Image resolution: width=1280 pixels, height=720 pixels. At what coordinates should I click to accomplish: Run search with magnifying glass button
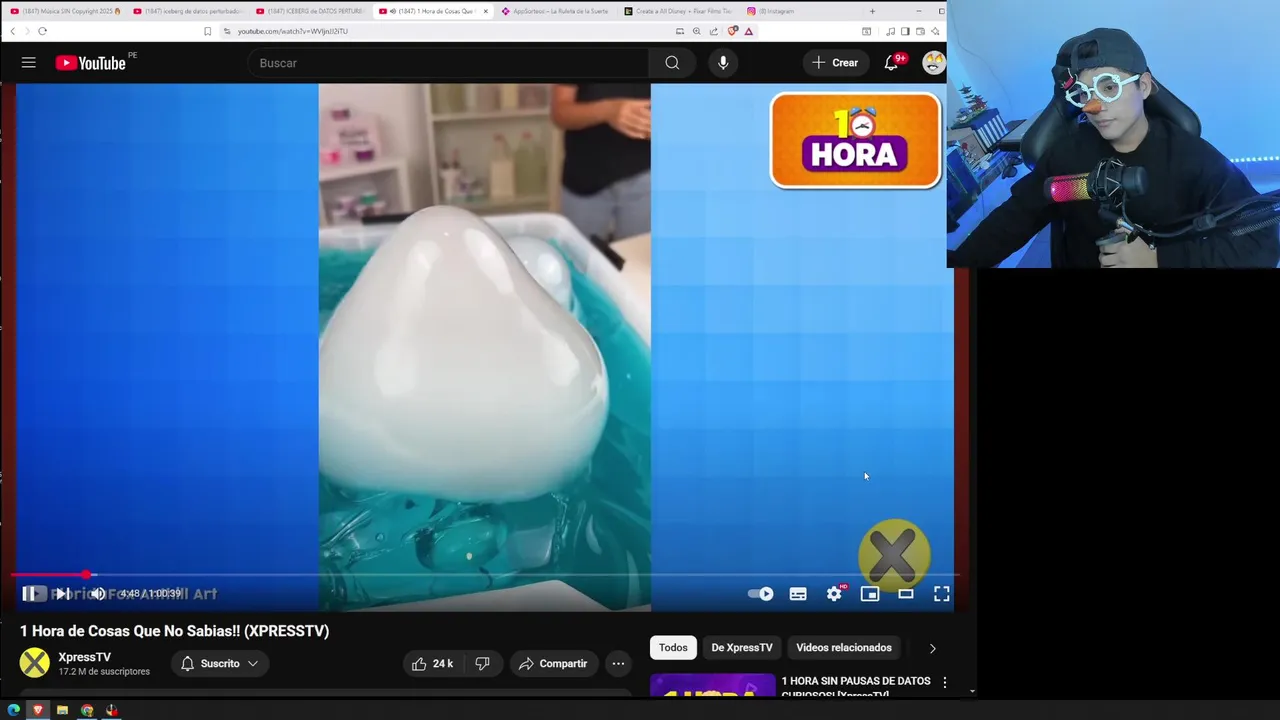click(672, 63)
